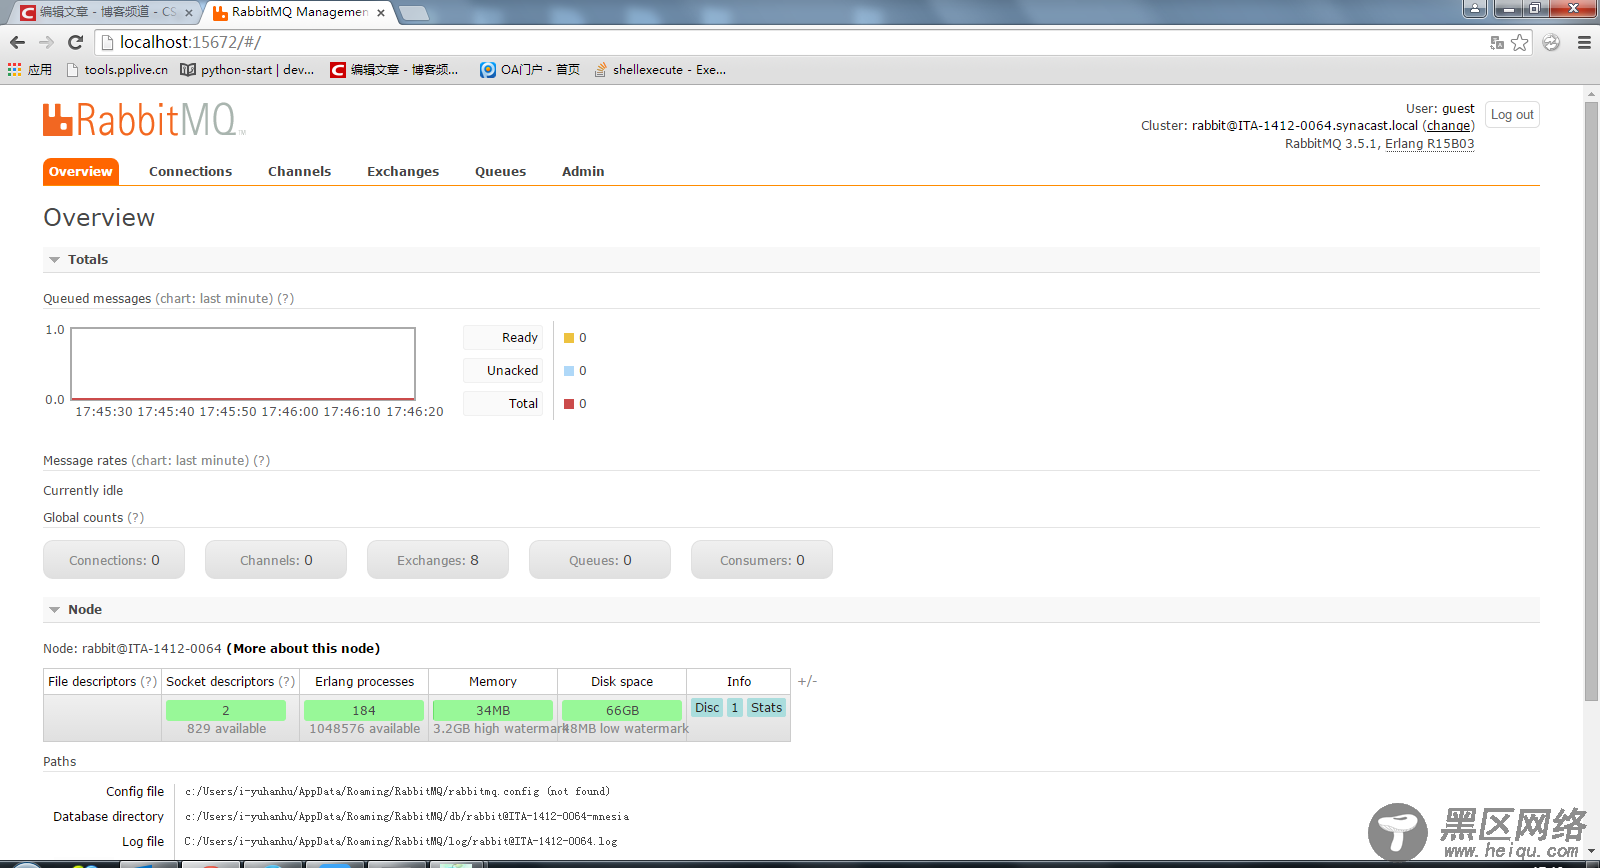Open a new browser tab
The width and height of the screenshot is (1600, 868).
(414, 13)
